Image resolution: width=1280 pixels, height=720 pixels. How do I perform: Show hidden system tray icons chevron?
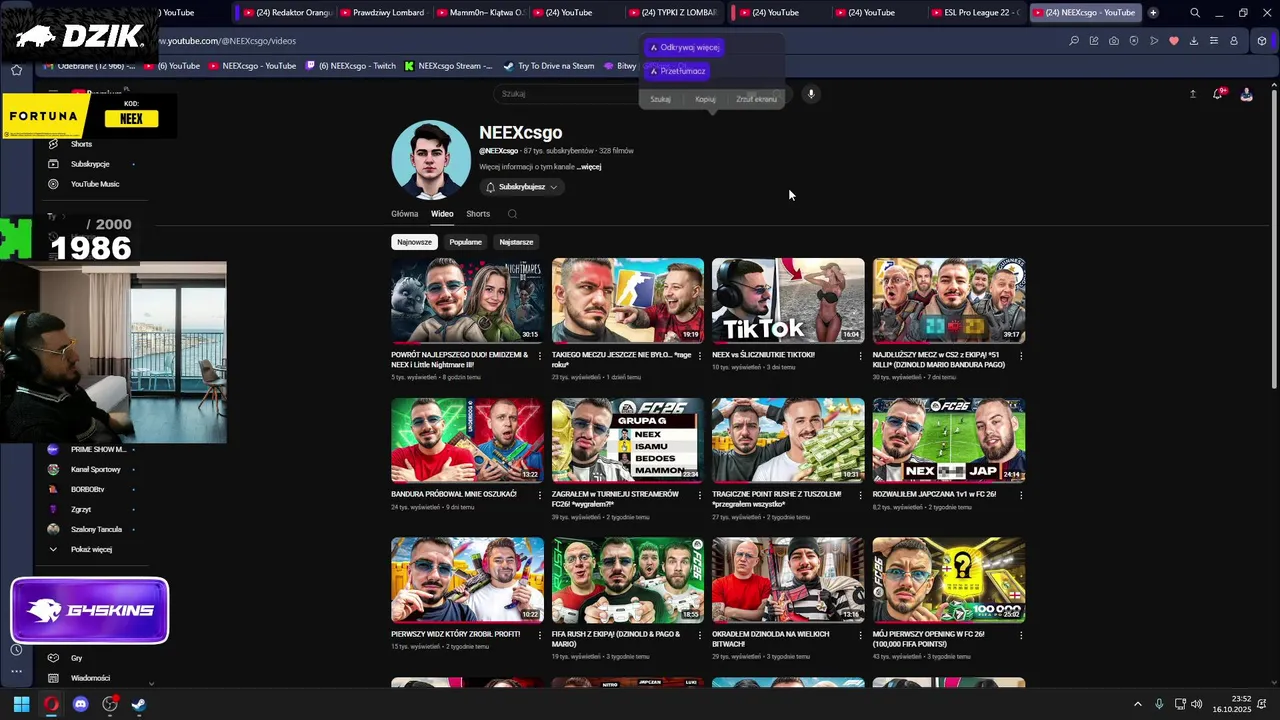click(1137, 704)
